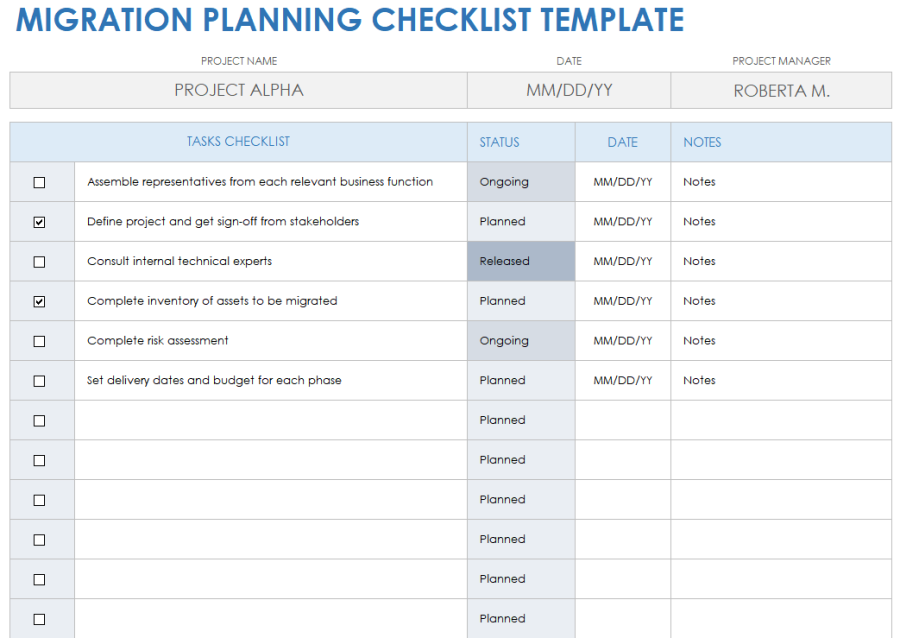Click the ROBERTA M. project manager field
Screen dimensions: 900x638
coord(781,90)
